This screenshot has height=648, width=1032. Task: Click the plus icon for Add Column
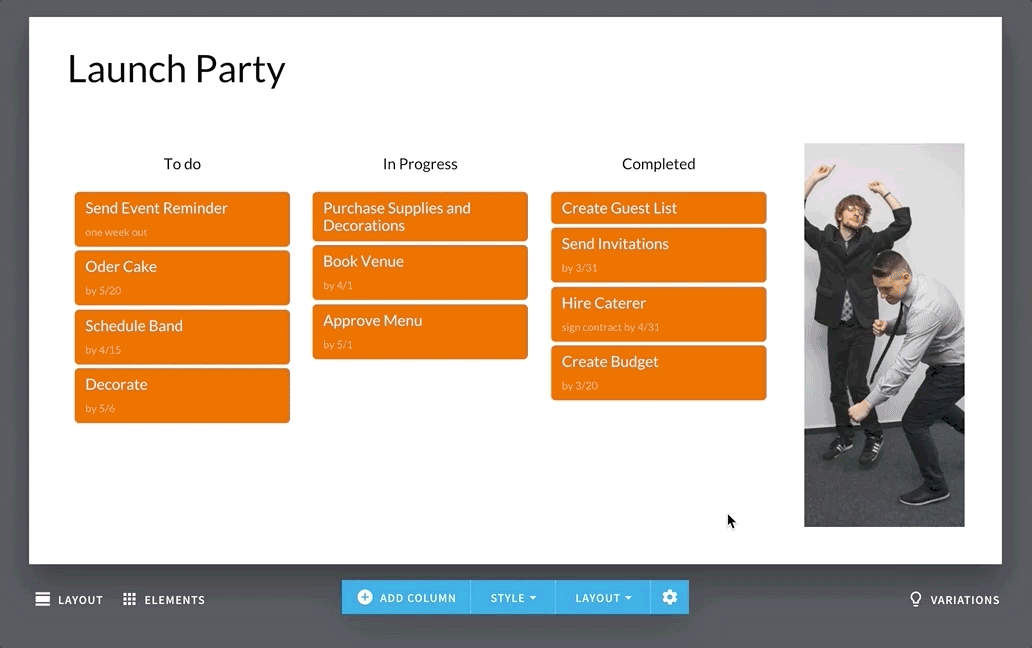365,597
